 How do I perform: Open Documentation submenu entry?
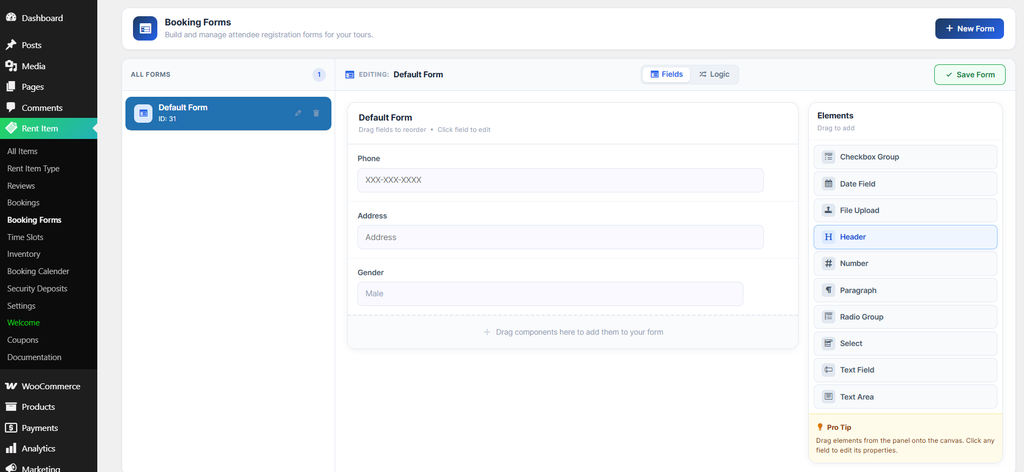34,357
